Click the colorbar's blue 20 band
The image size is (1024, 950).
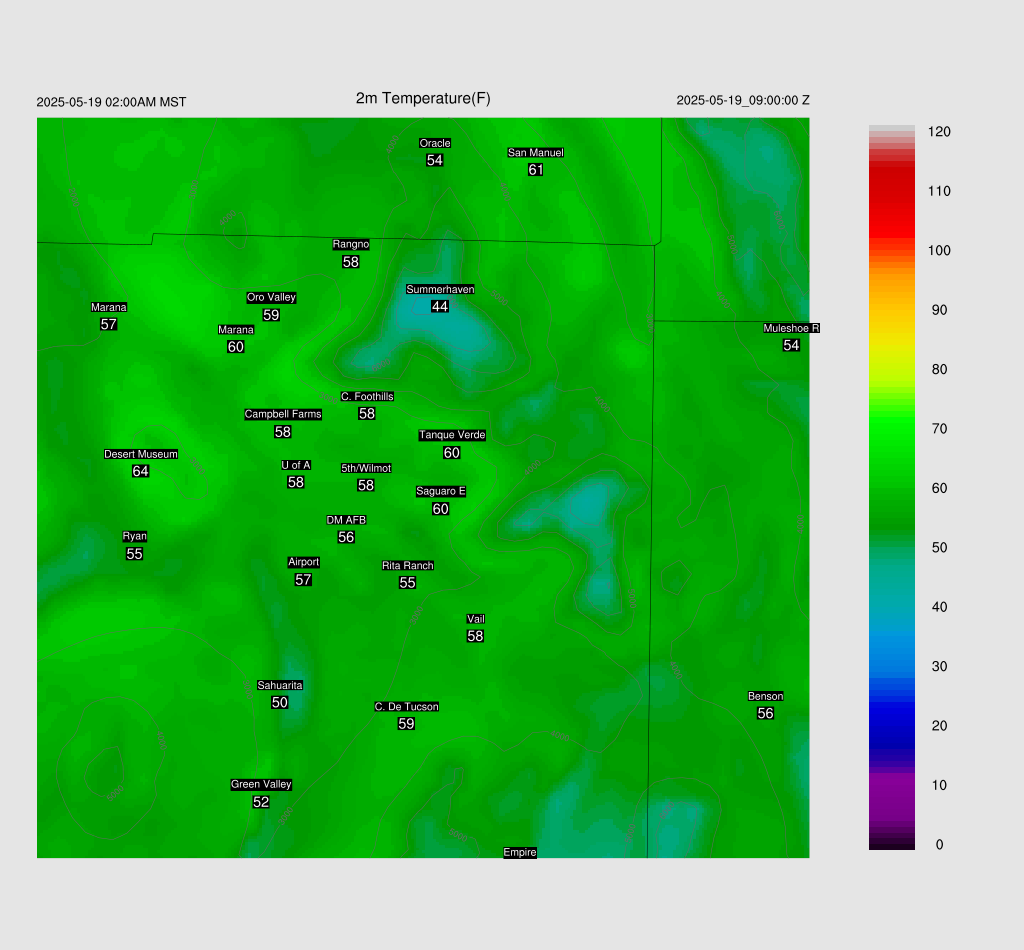[x=891, y=725]
